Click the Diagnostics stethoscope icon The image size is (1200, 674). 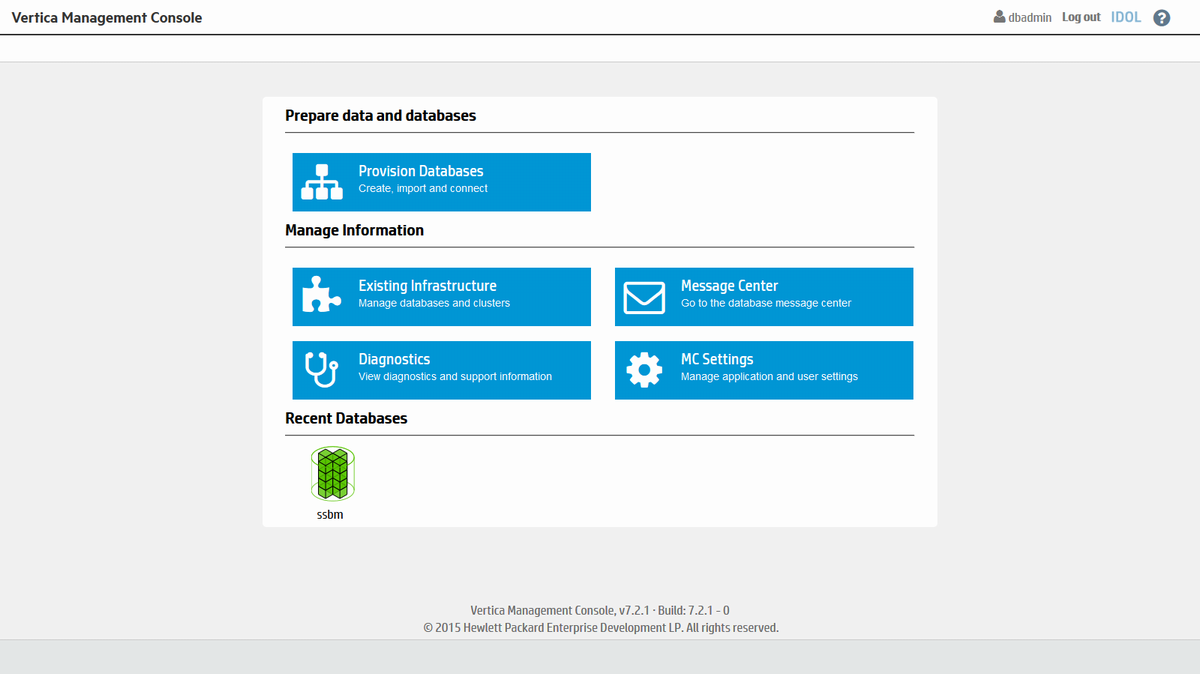coord(322,370)
